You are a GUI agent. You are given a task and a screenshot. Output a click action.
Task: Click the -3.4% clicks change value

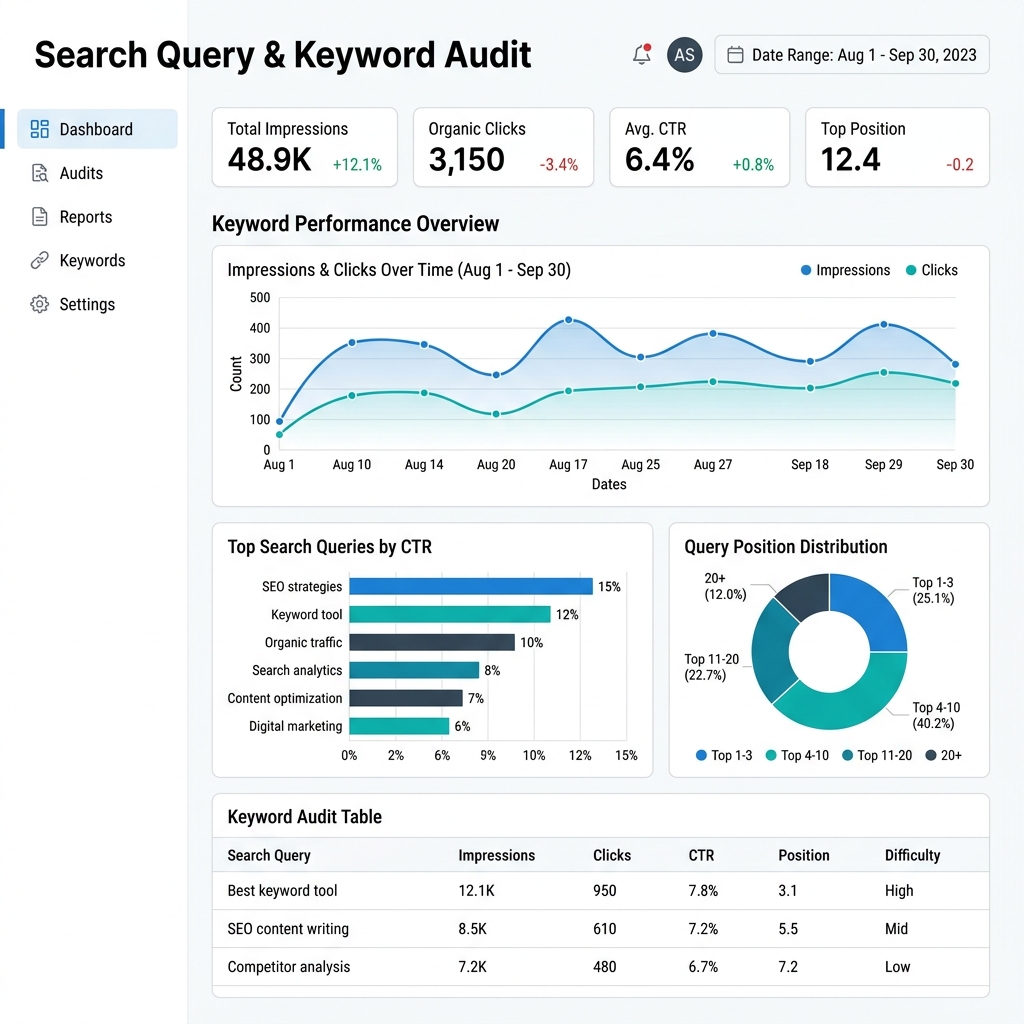pos(559,165)
